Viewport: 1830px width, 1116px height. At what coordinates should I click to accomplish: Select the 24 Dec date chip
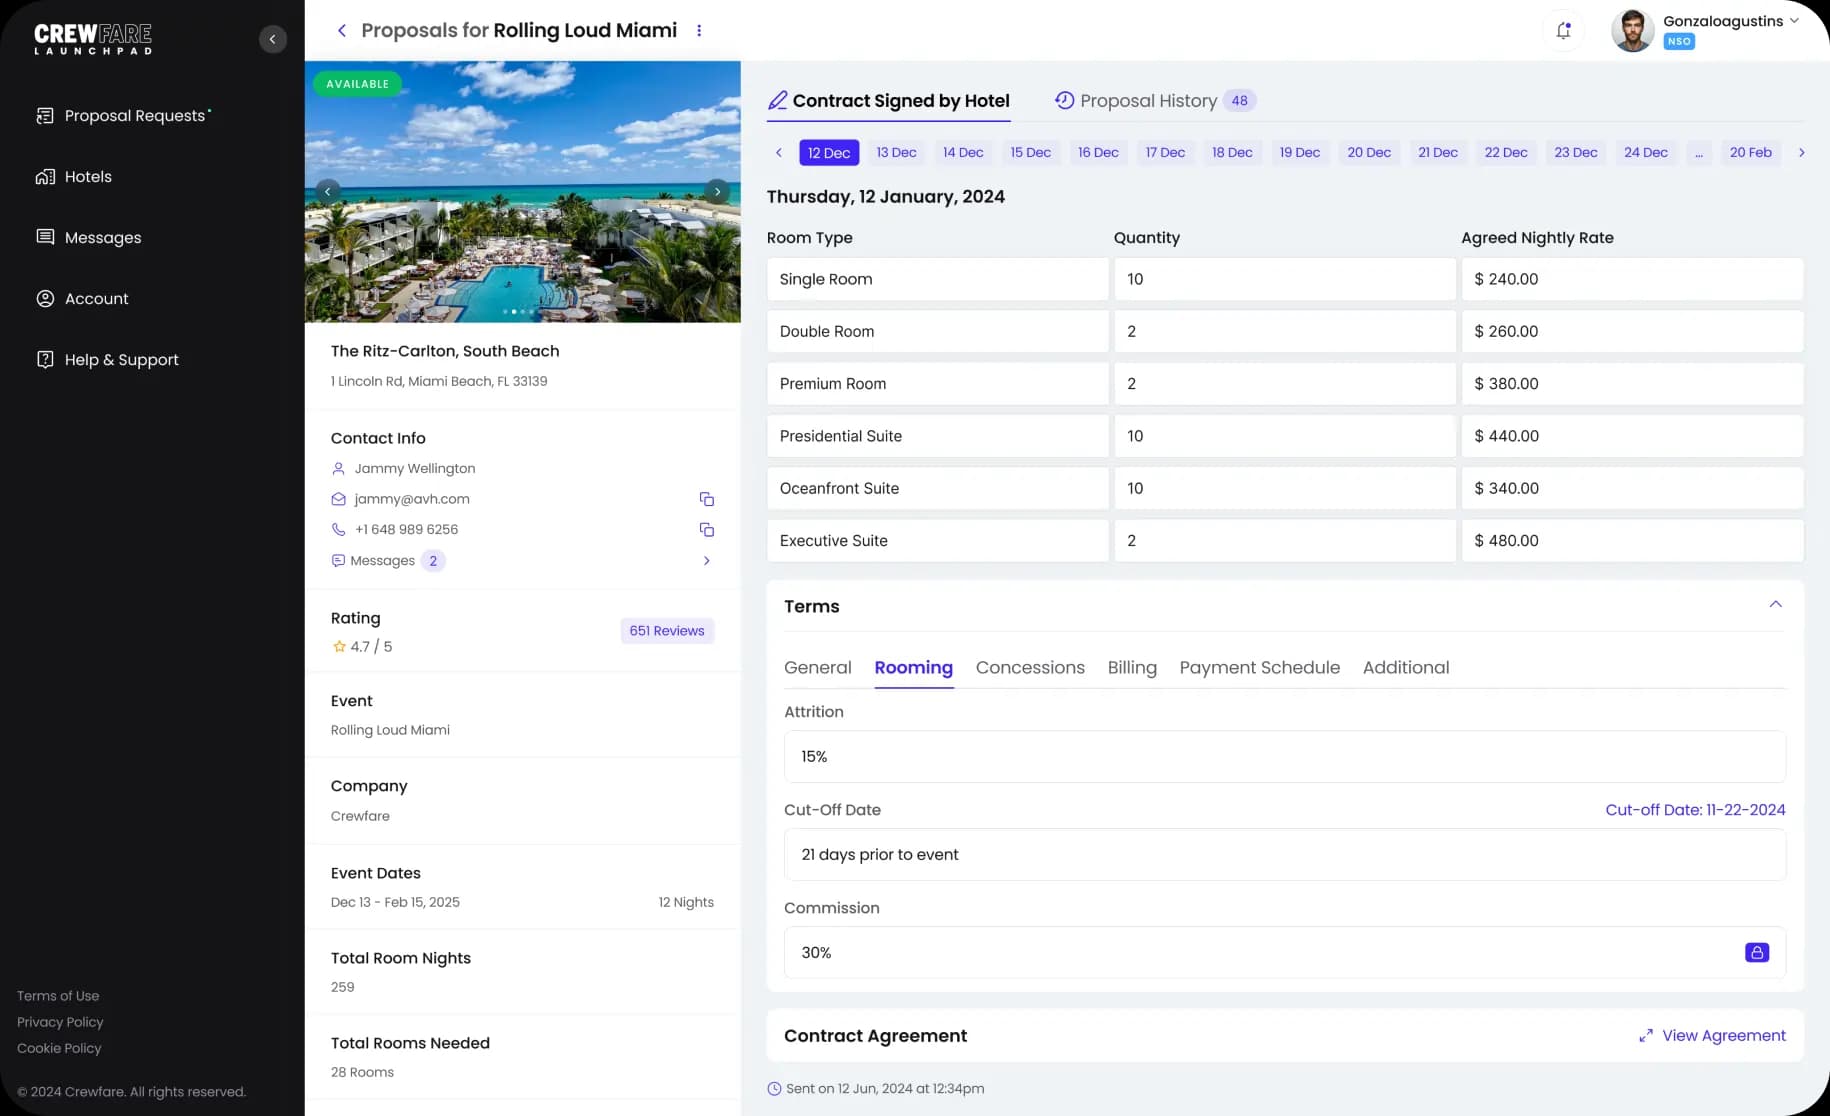point(1646,153)
